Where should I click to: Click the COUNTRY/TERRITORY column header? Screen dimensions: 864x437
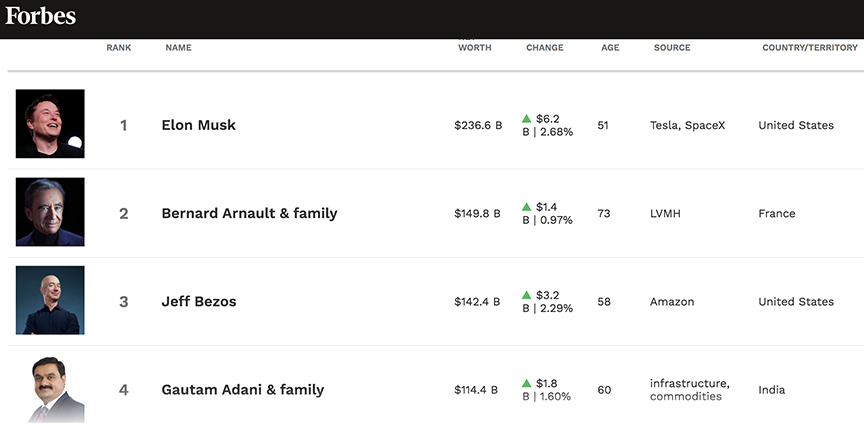[810, 48]
